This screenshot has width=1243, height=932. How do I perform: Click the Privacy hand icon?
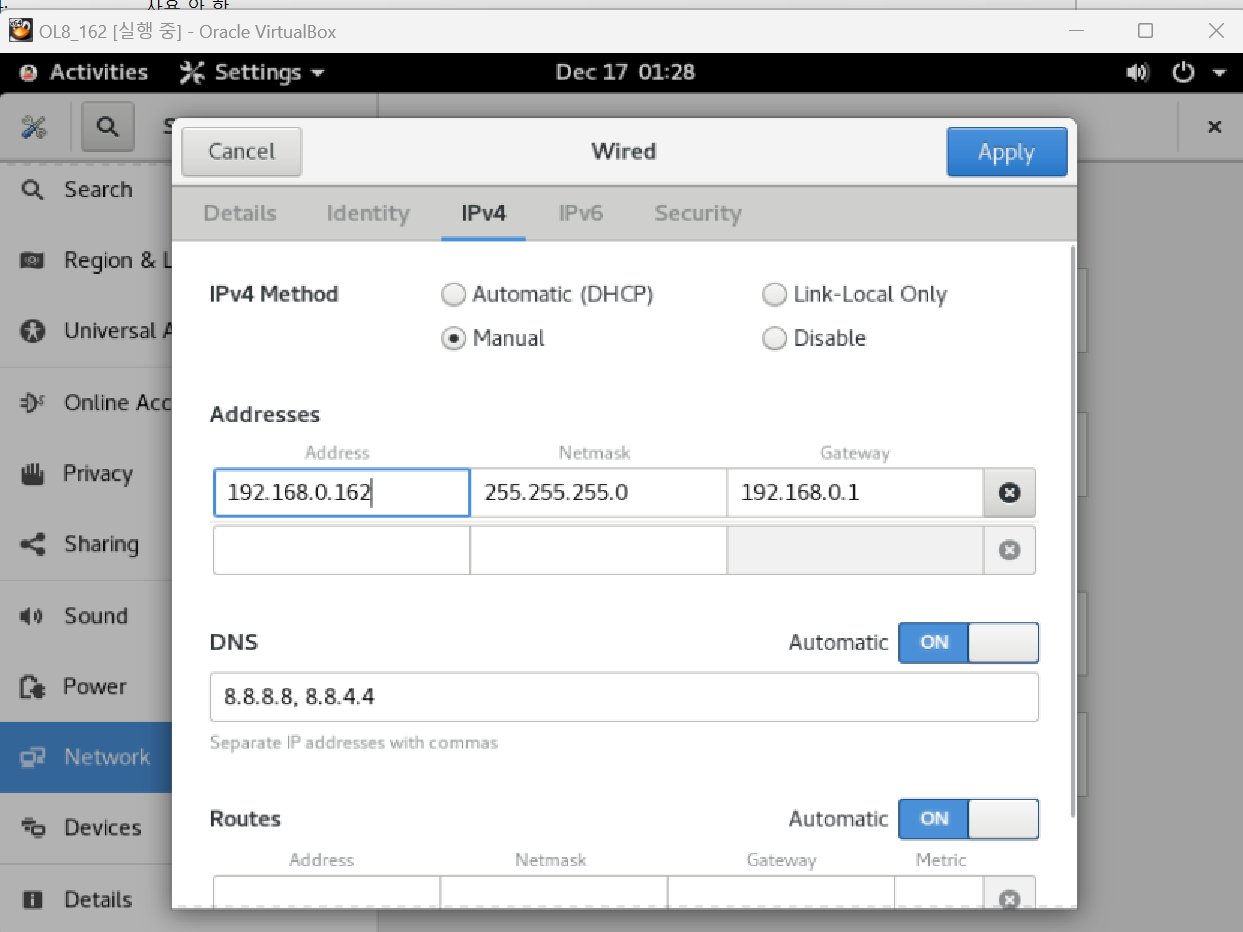coord(33,473)
